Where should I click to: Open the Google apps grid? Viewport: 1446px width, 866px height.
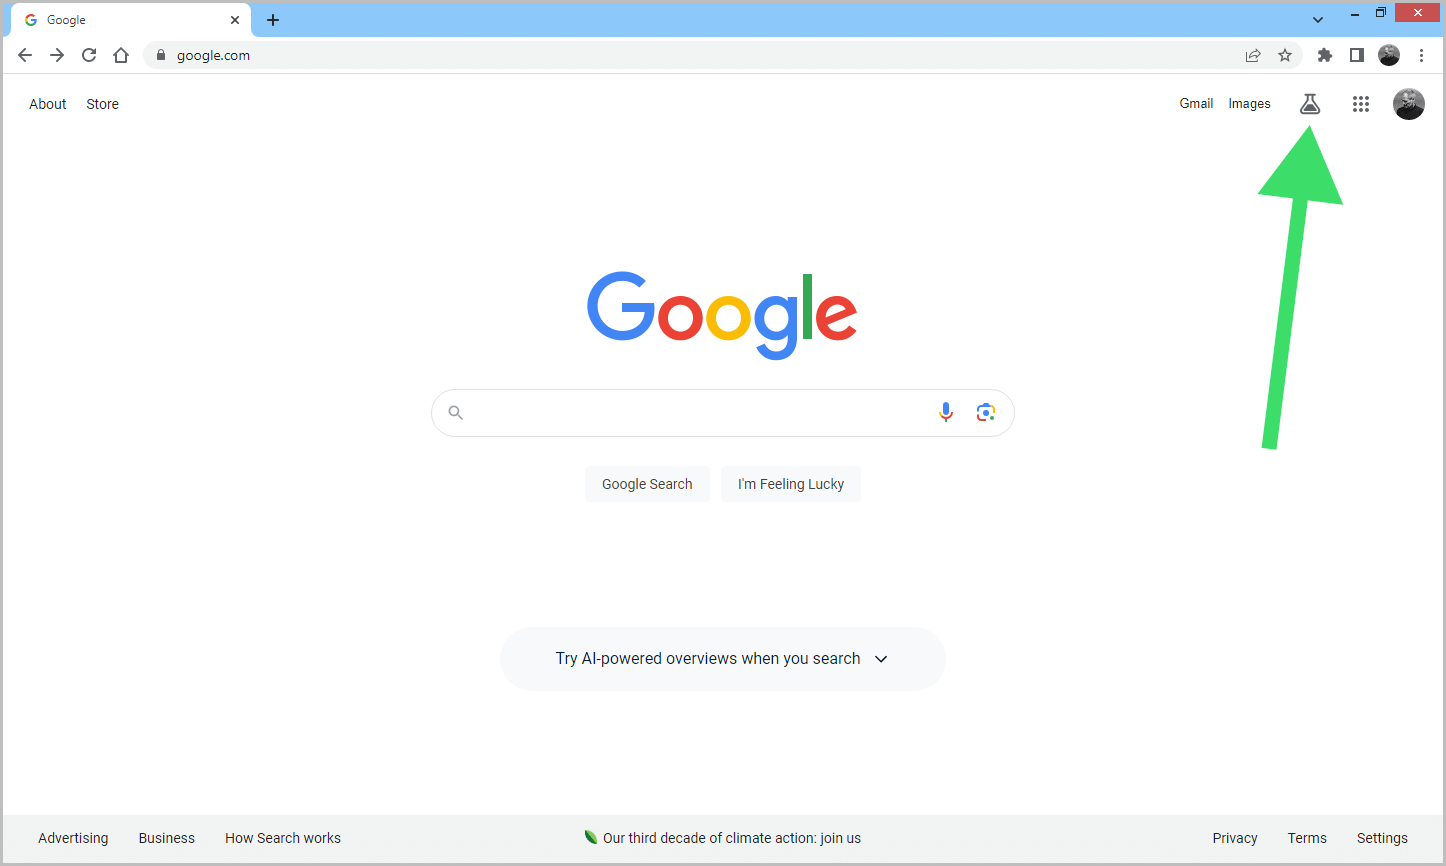1361,103
